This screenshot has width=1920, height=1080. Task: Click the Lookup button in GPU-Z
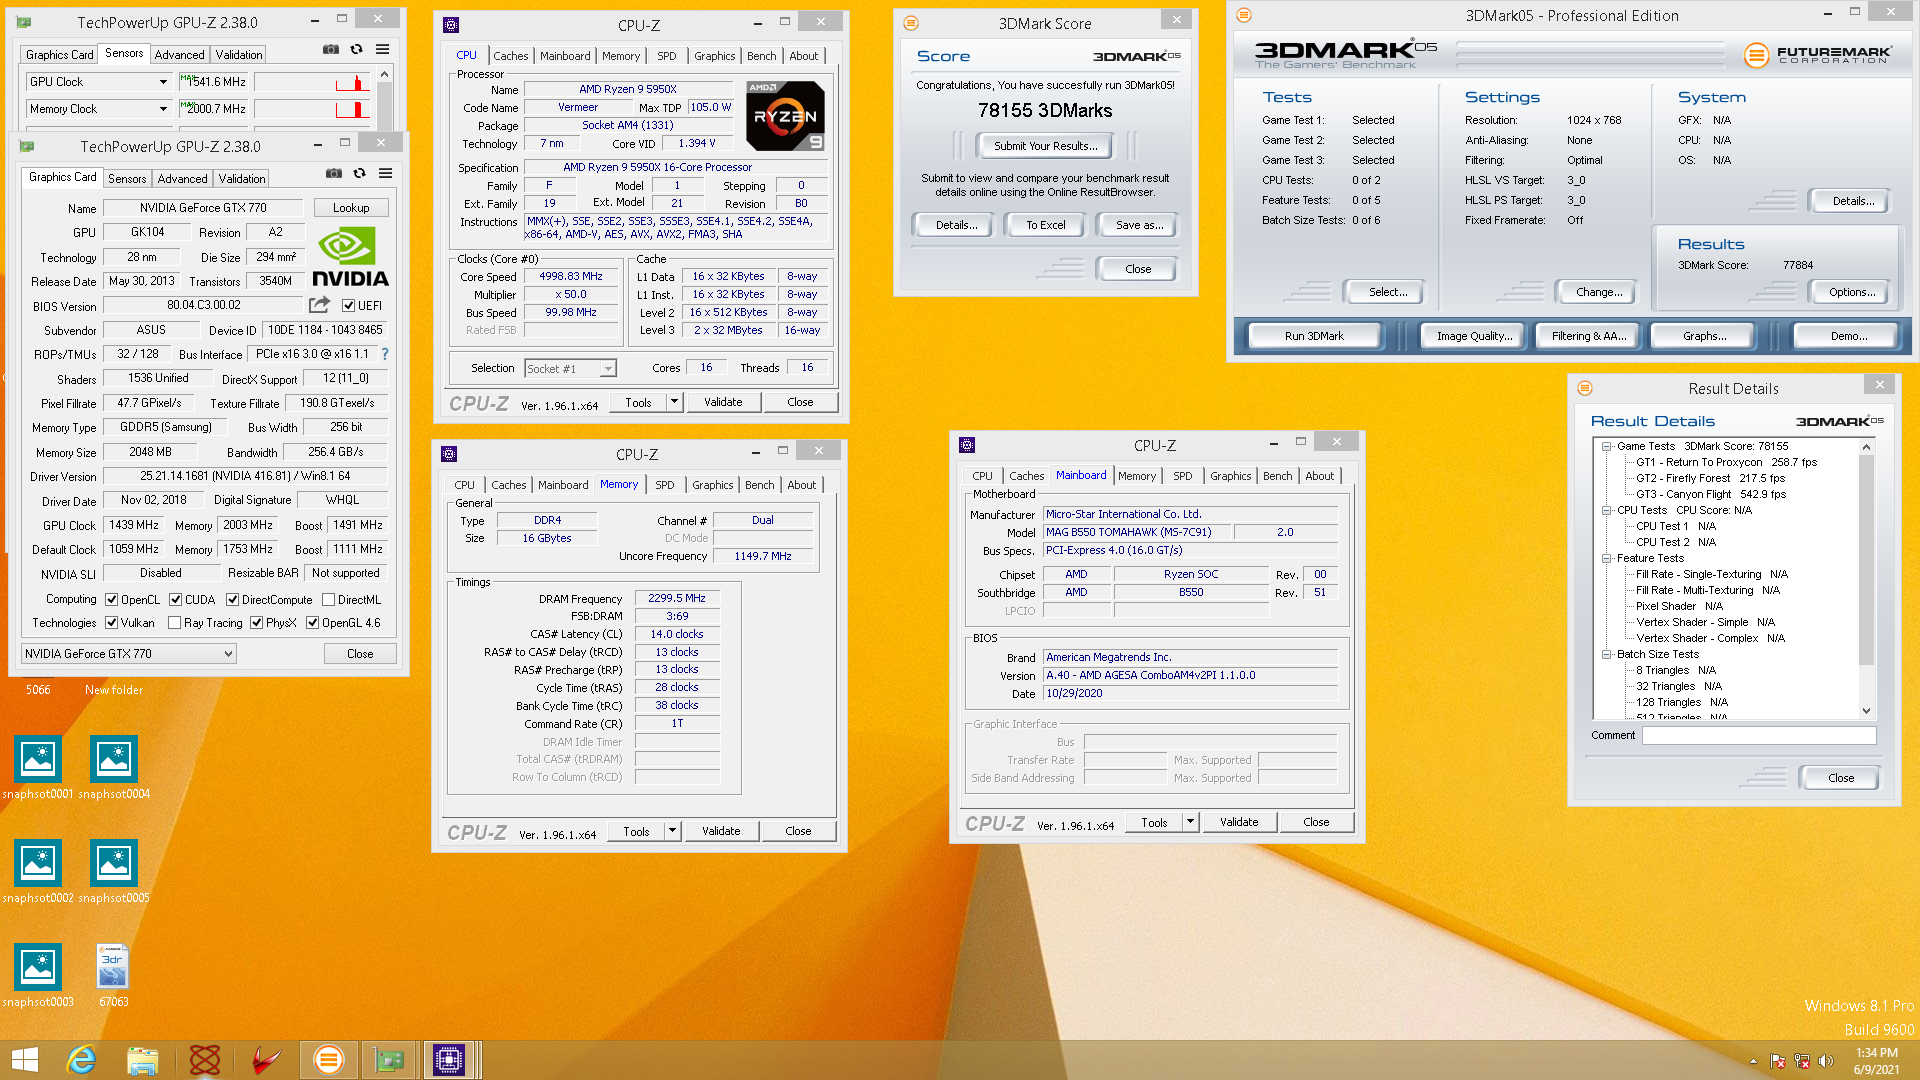pos(351,208)
